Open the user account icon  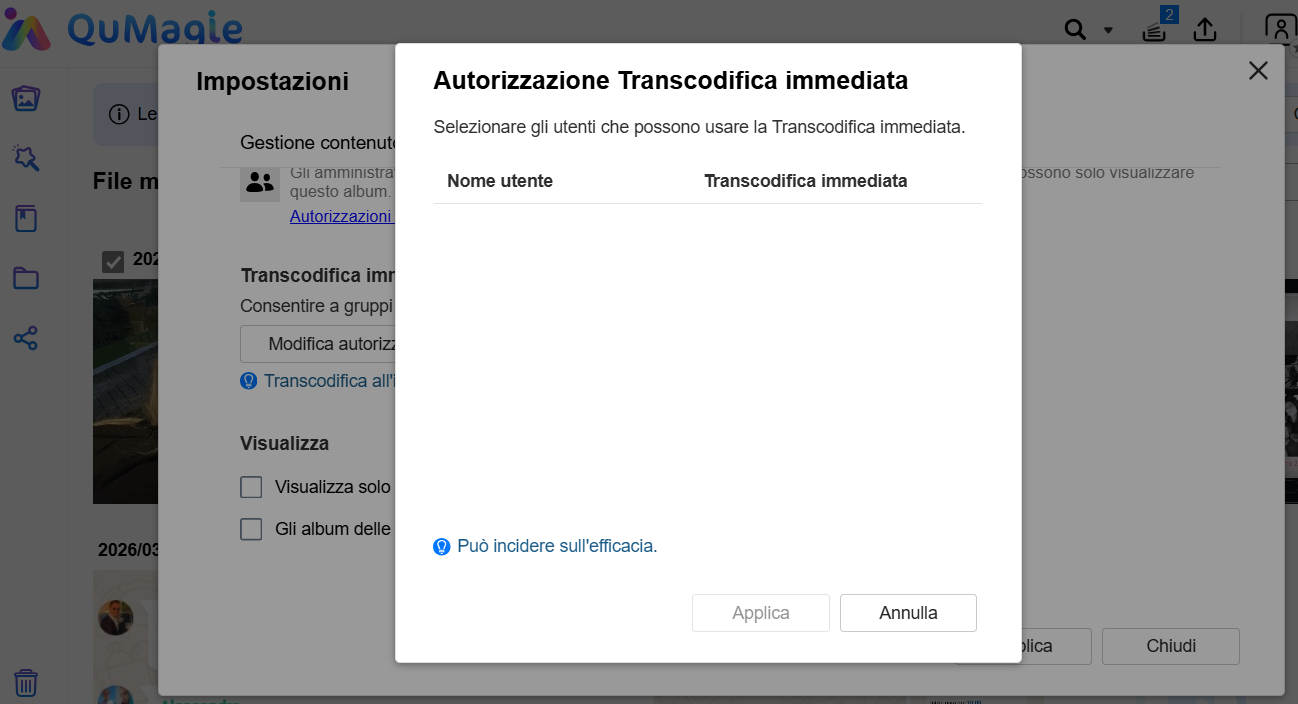point(1279,30)
